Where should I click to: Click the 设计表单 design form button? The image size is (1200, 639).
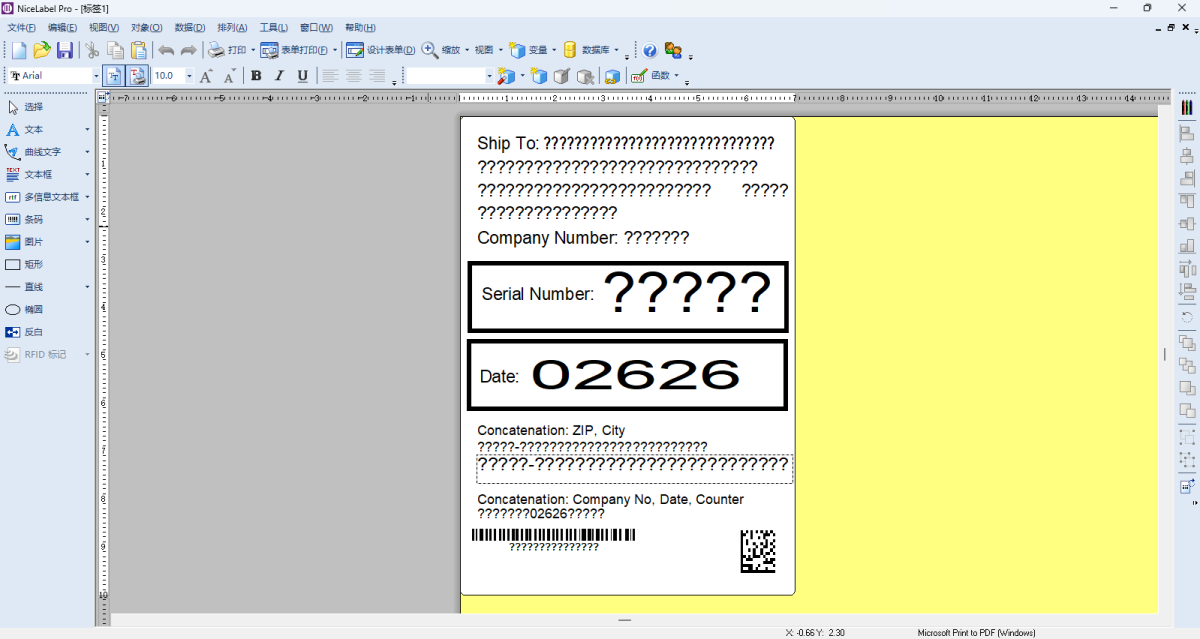tap(381, 50)
